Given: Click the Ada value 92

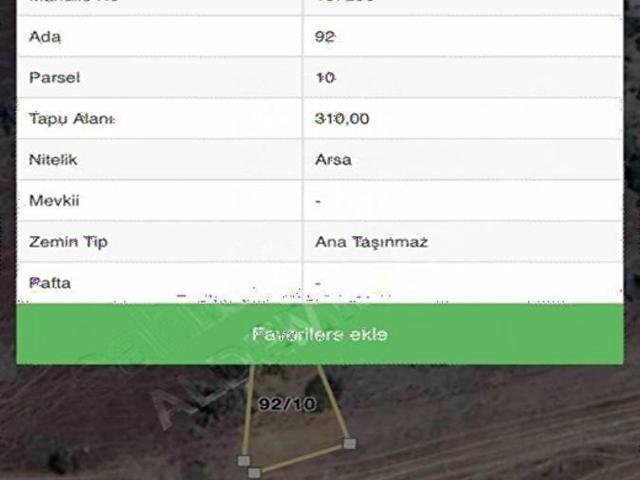Looking at the screenshot, I should (325, 37).
